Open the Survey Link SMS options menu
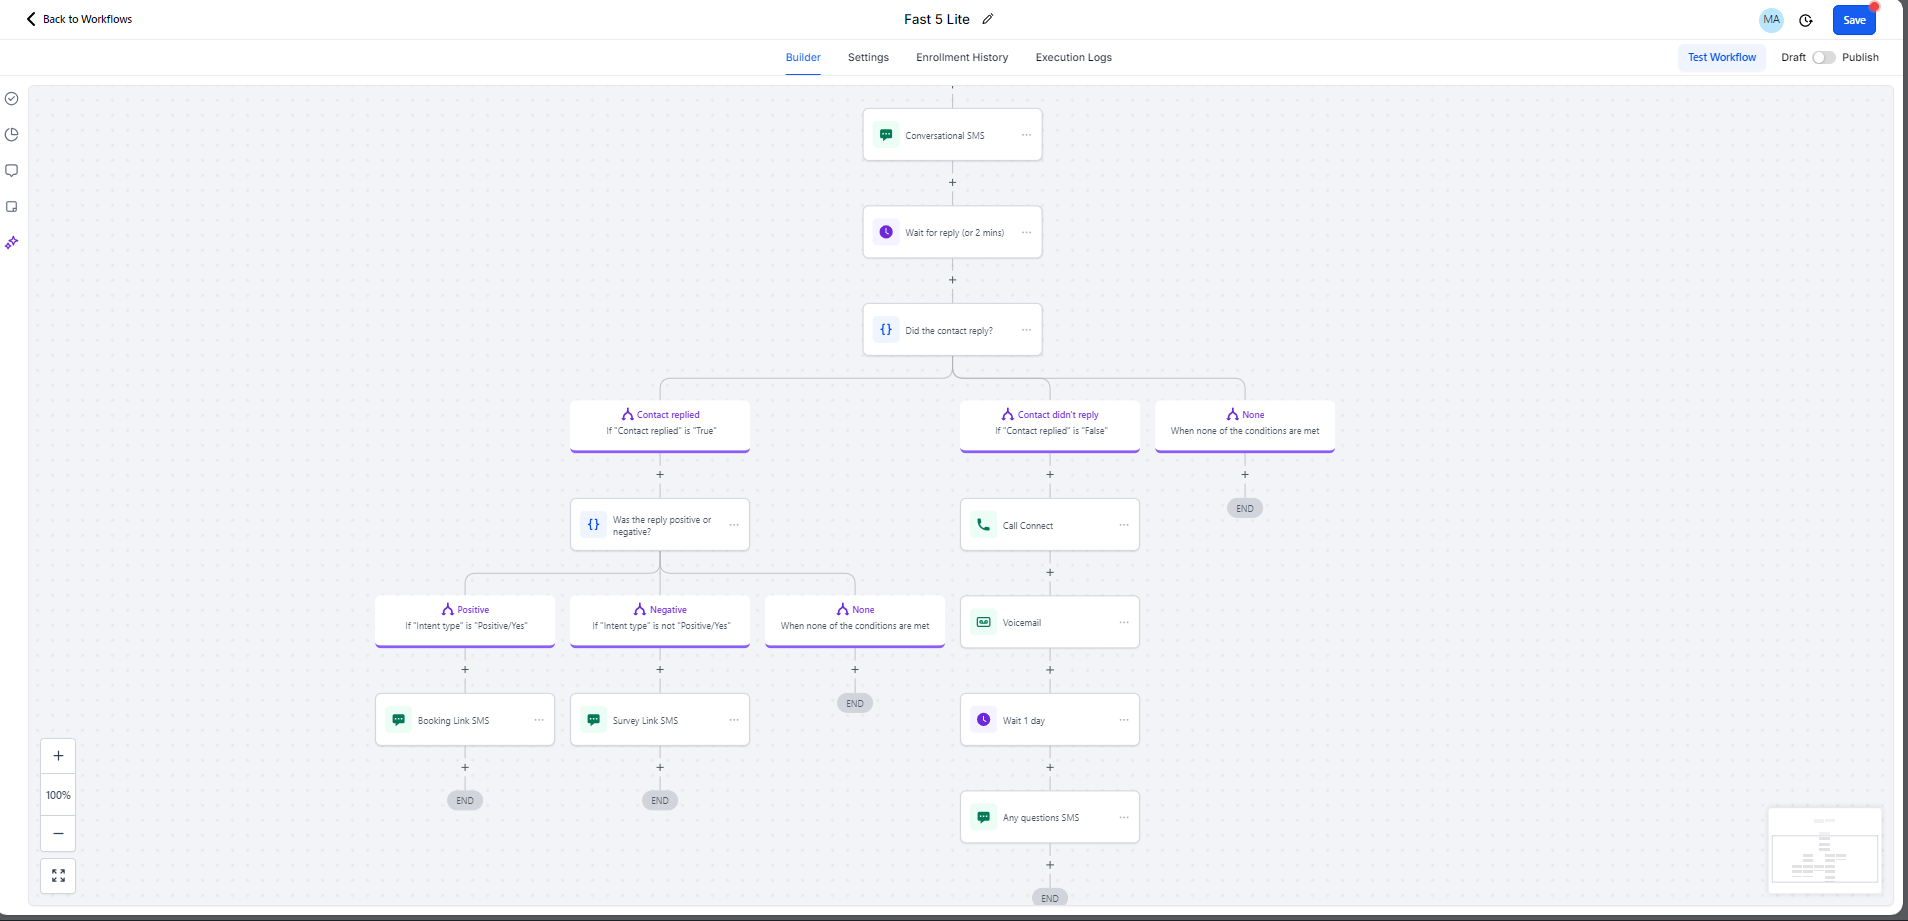The width and height of the screenshot is (1908, 921). coord(734,720)
